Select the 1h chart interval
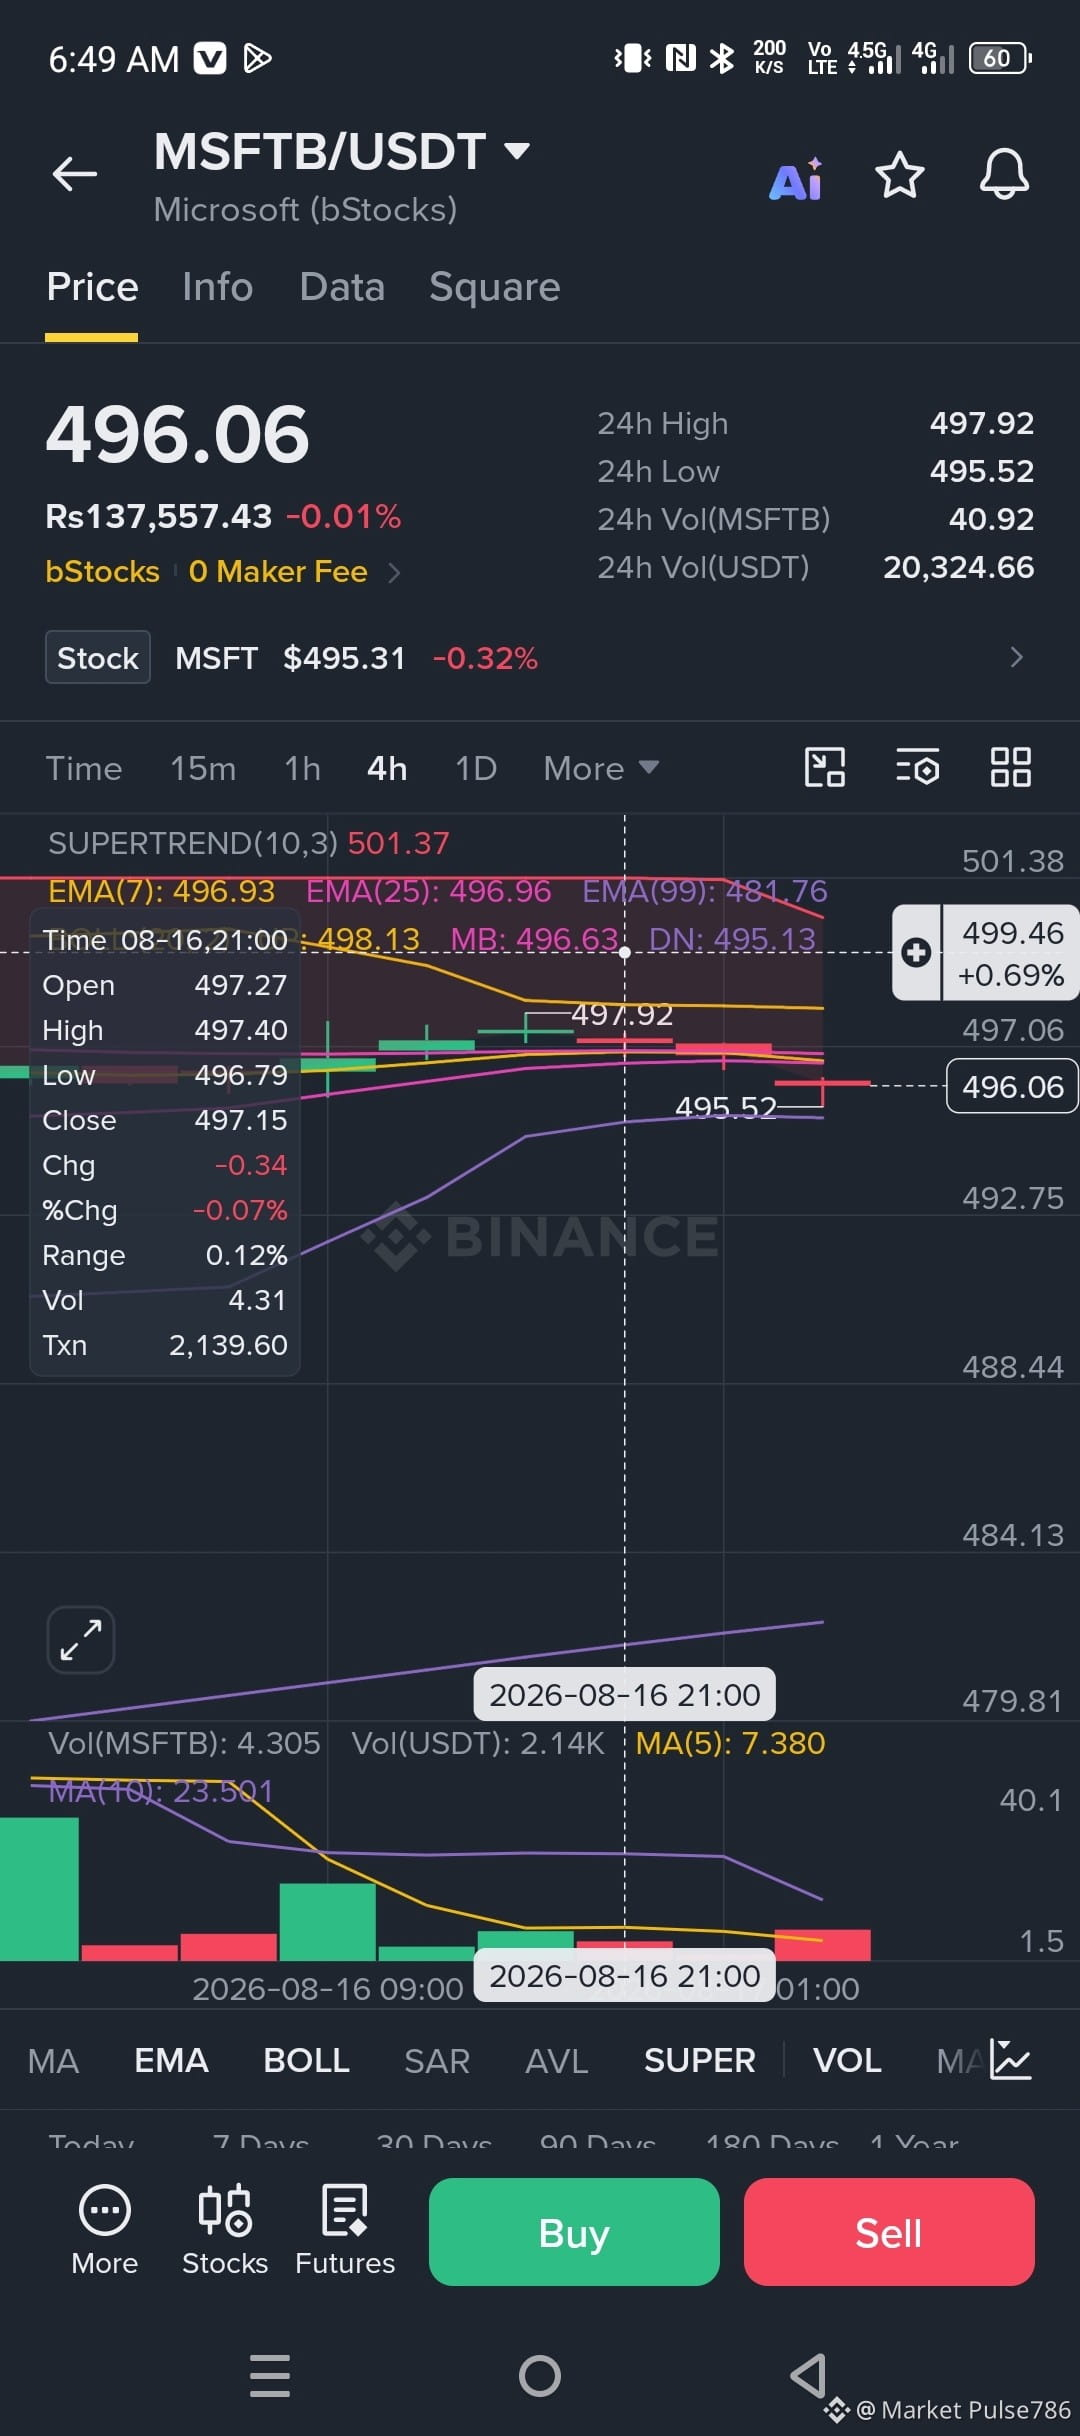This screenshot has width=1080, height=2436. (302, 768)
